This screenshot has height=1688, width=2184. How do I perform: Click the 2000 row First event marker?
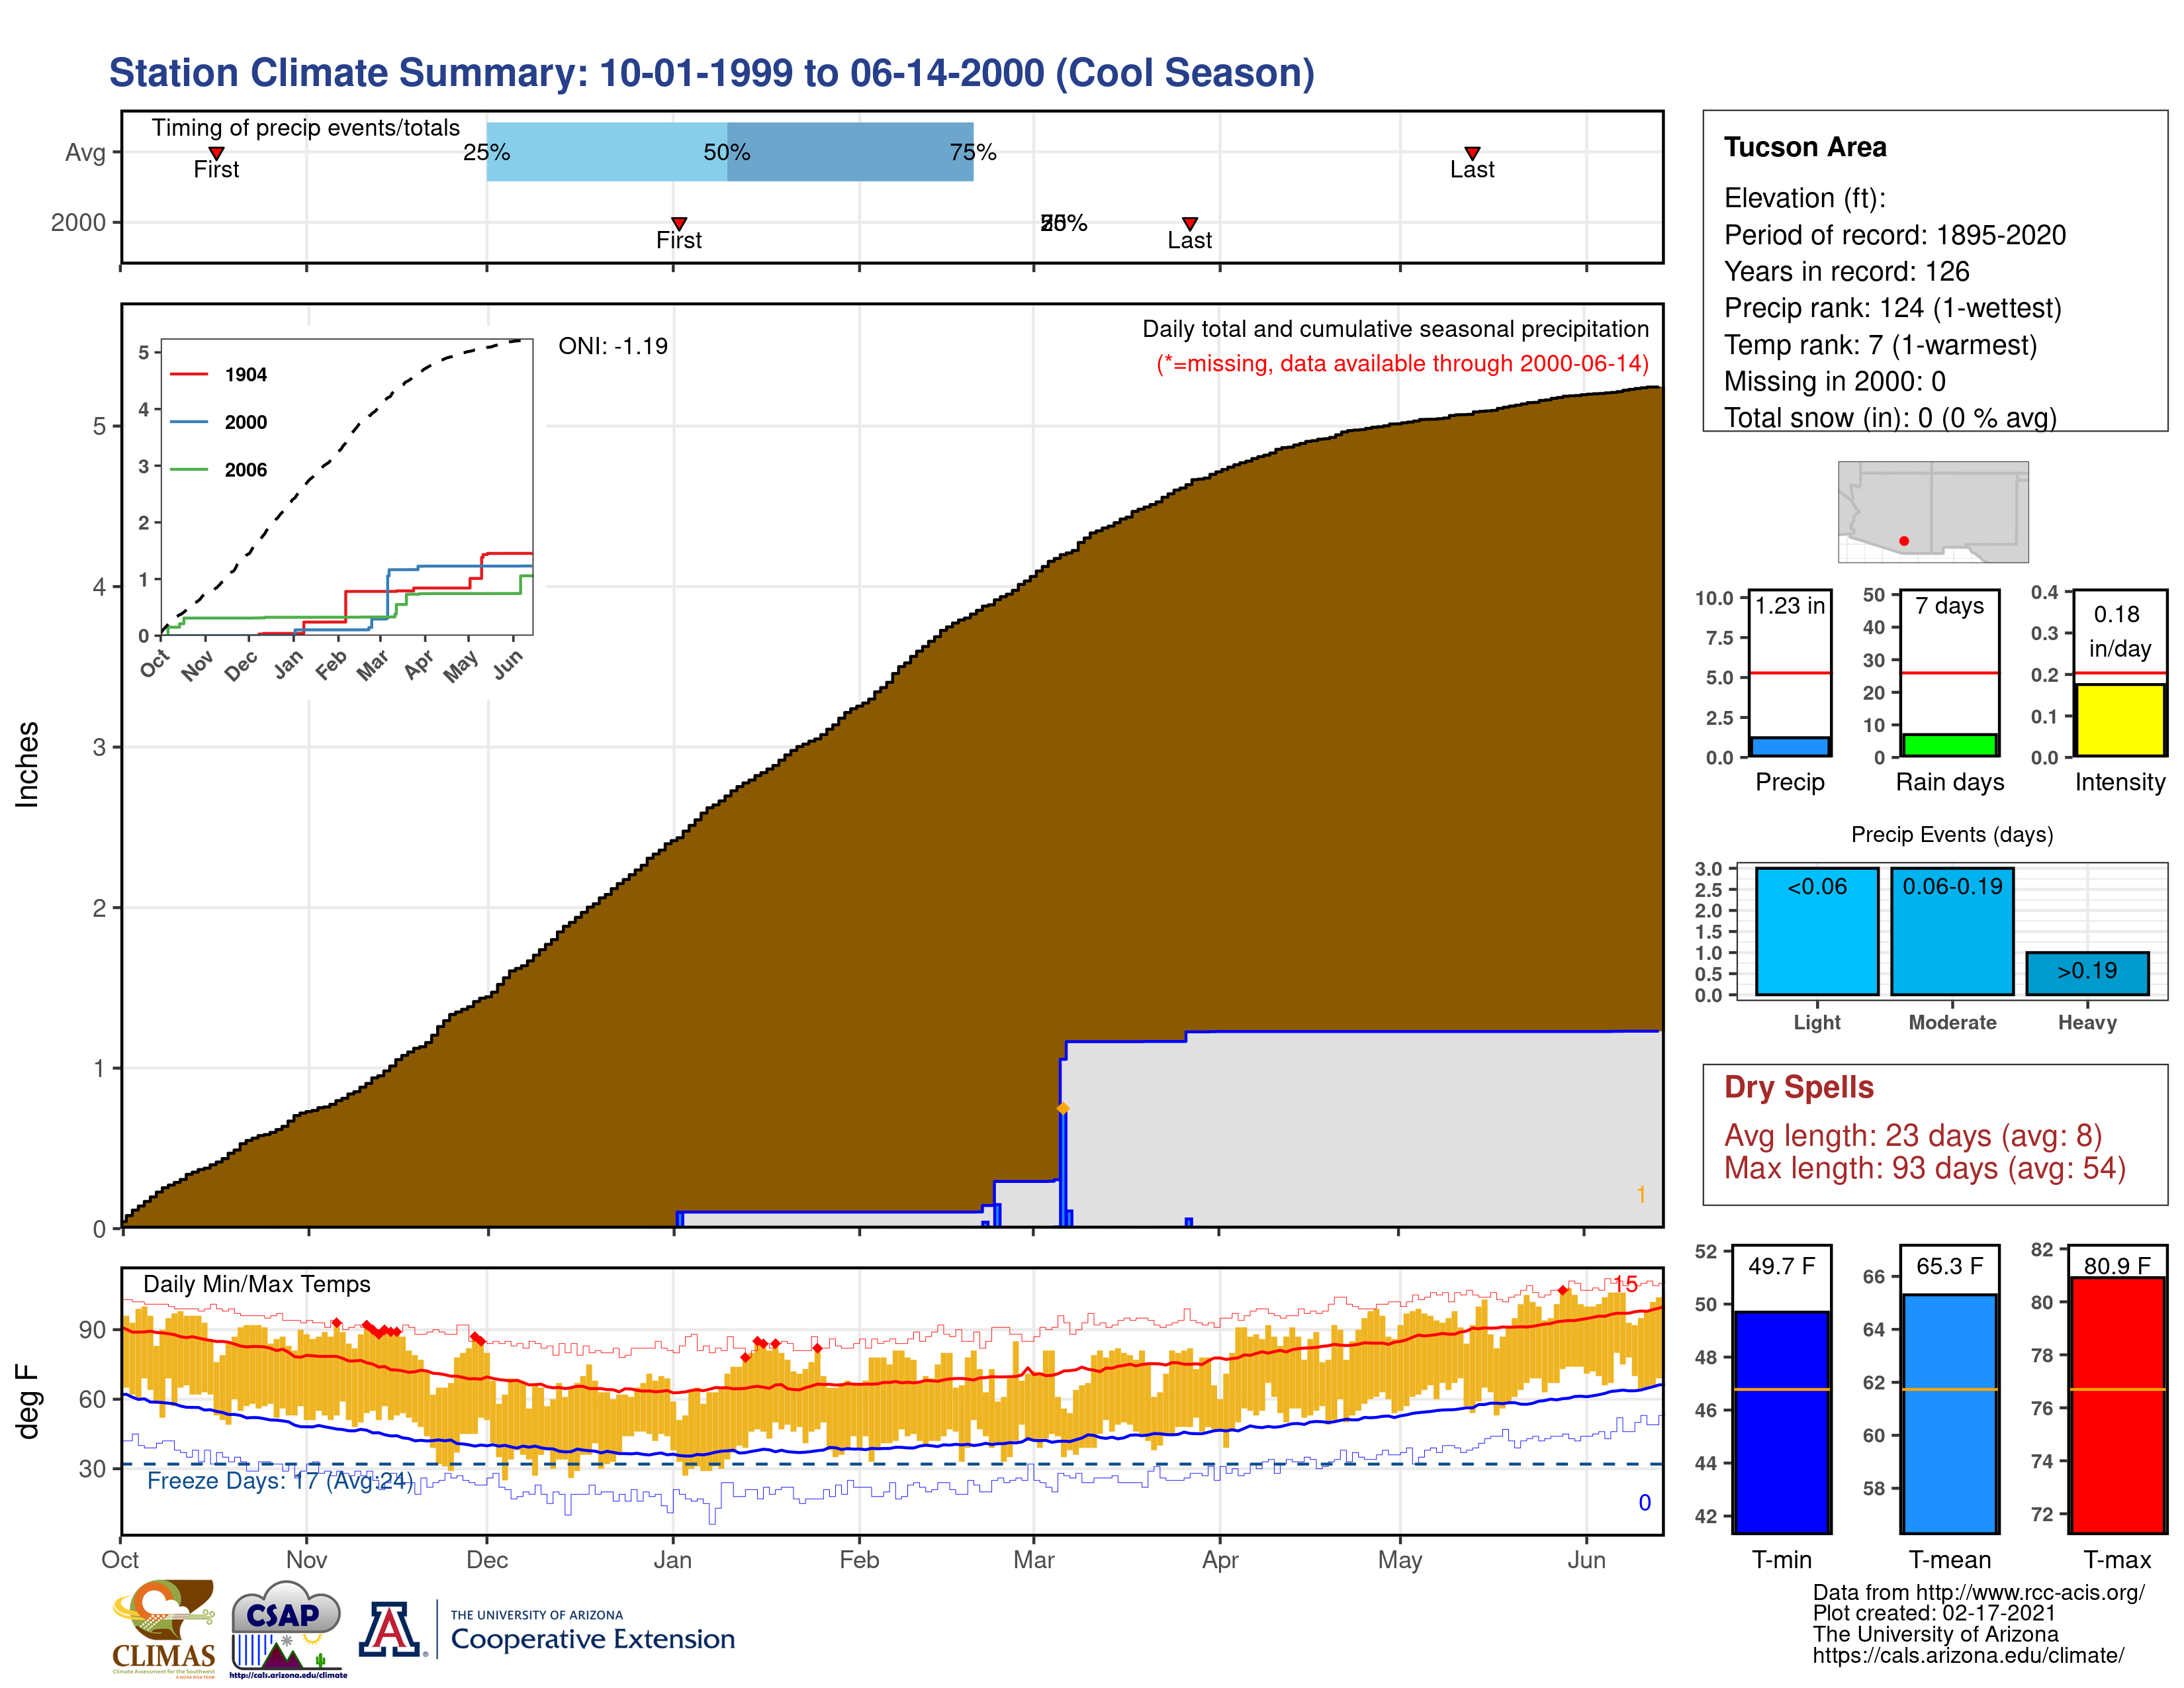point(679,223)
